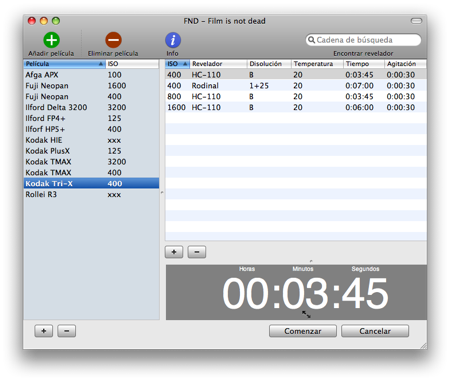Select the Rodinal 1+25 developer row
The image size is (450, 381).
click(296, 86)
